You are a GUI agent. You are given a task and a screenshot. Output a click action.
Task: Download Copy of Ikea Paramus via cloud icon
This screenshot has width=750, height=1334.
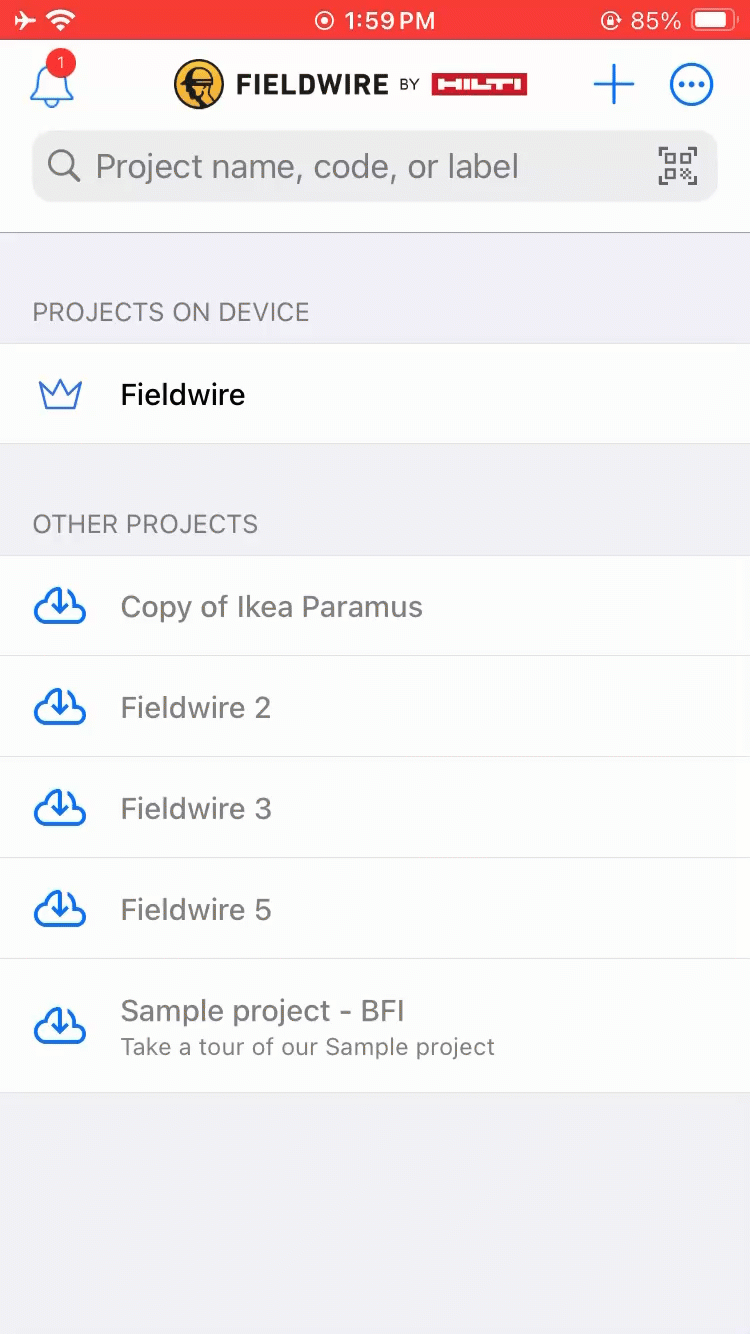tap(60, 607)
